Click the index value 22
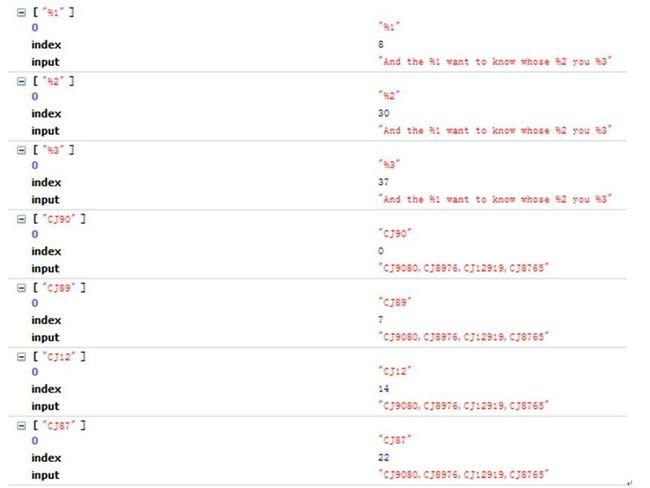 coord(383,457)
